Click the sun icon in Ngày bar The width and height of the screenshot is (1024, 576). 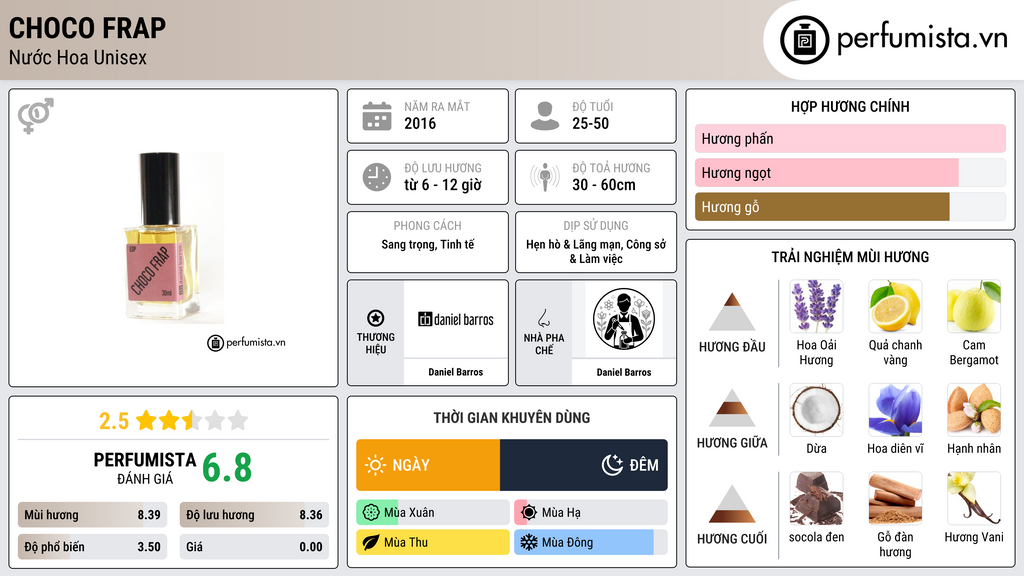[376, 465]
